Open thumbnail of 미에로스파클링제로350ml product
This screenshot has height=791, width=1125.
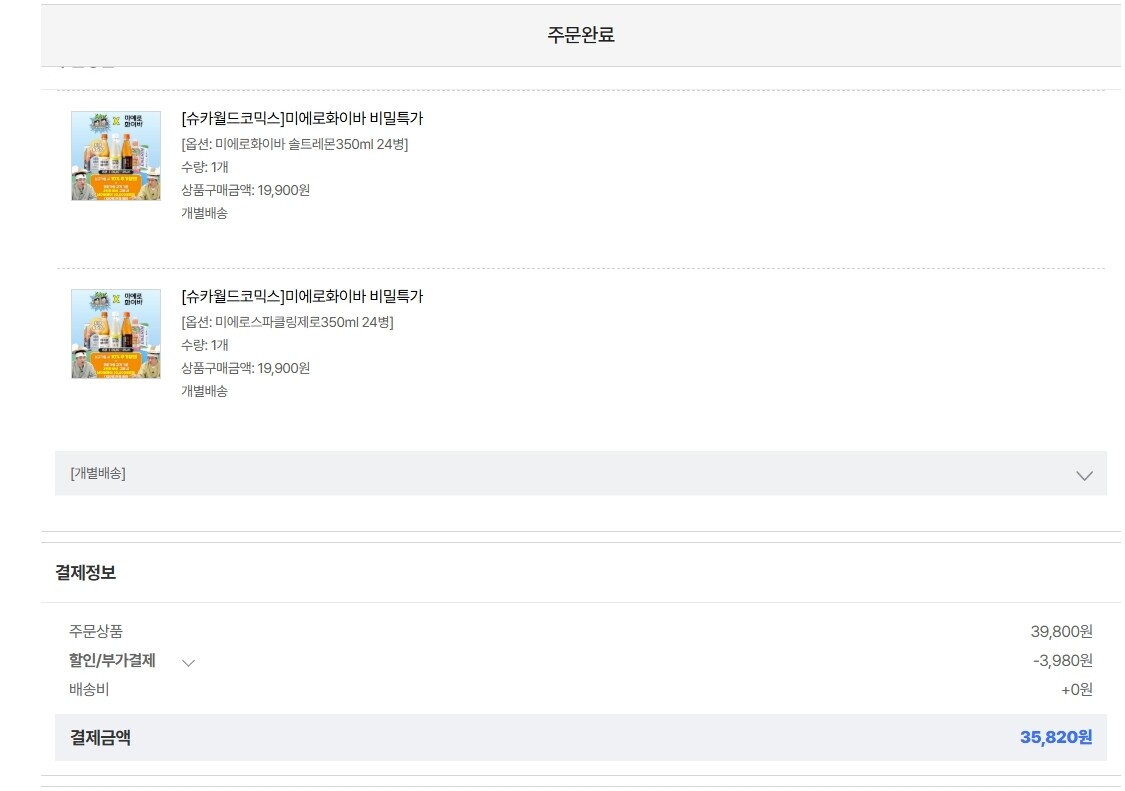tap(116, 334)
